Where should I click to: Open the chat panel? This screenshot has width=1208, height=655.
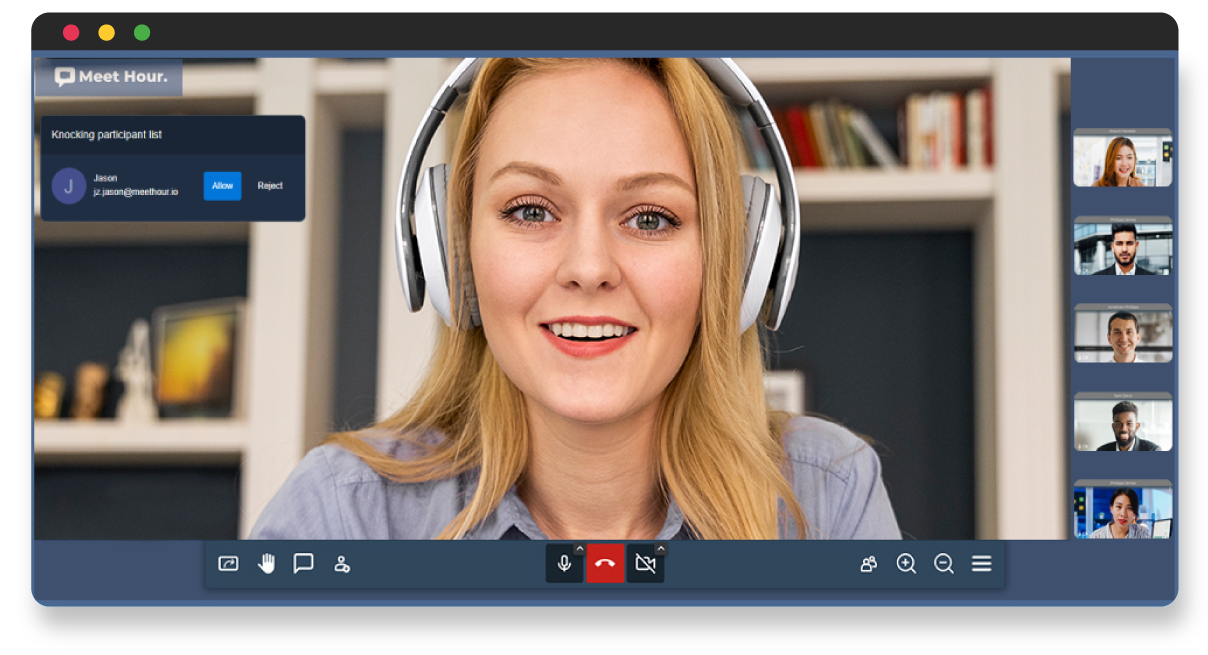(x=304, y=563)
